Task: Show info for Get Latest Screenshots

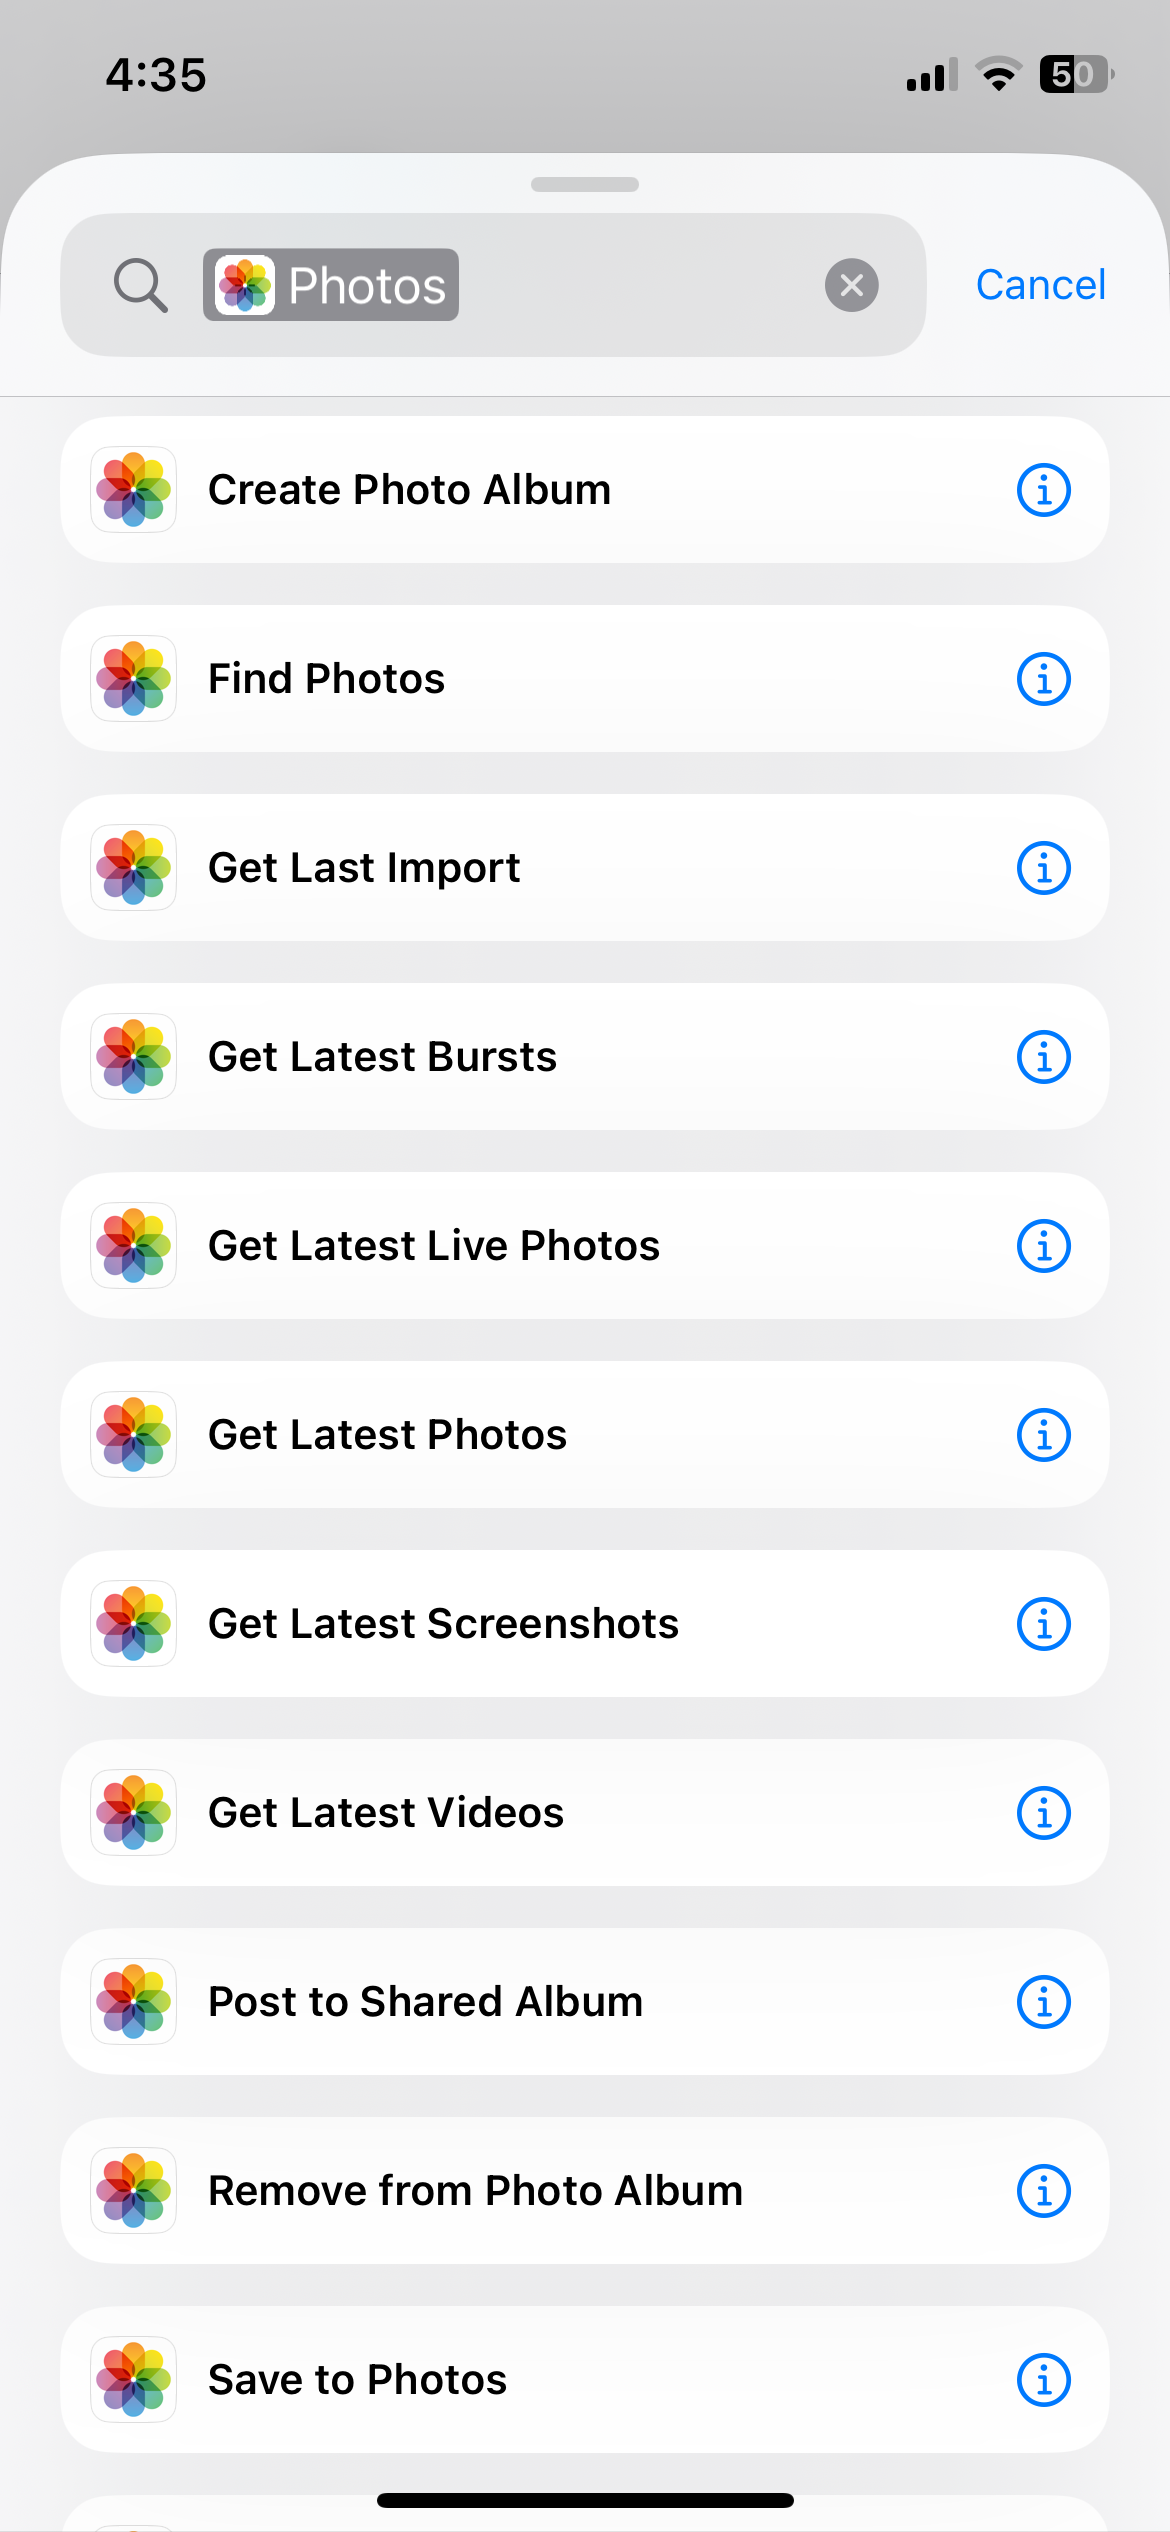Action: coord(1043,1624)
